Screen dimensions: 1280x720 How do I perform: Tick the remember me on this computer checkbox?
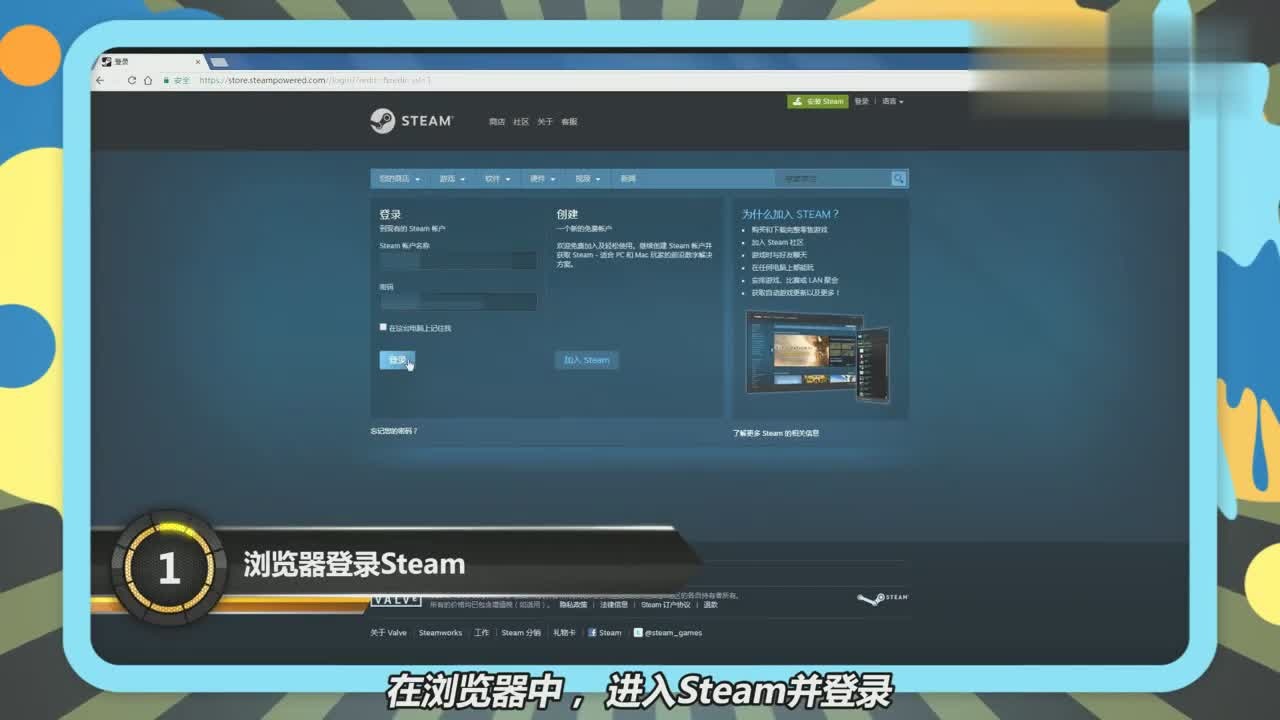(x=383, y=327)
